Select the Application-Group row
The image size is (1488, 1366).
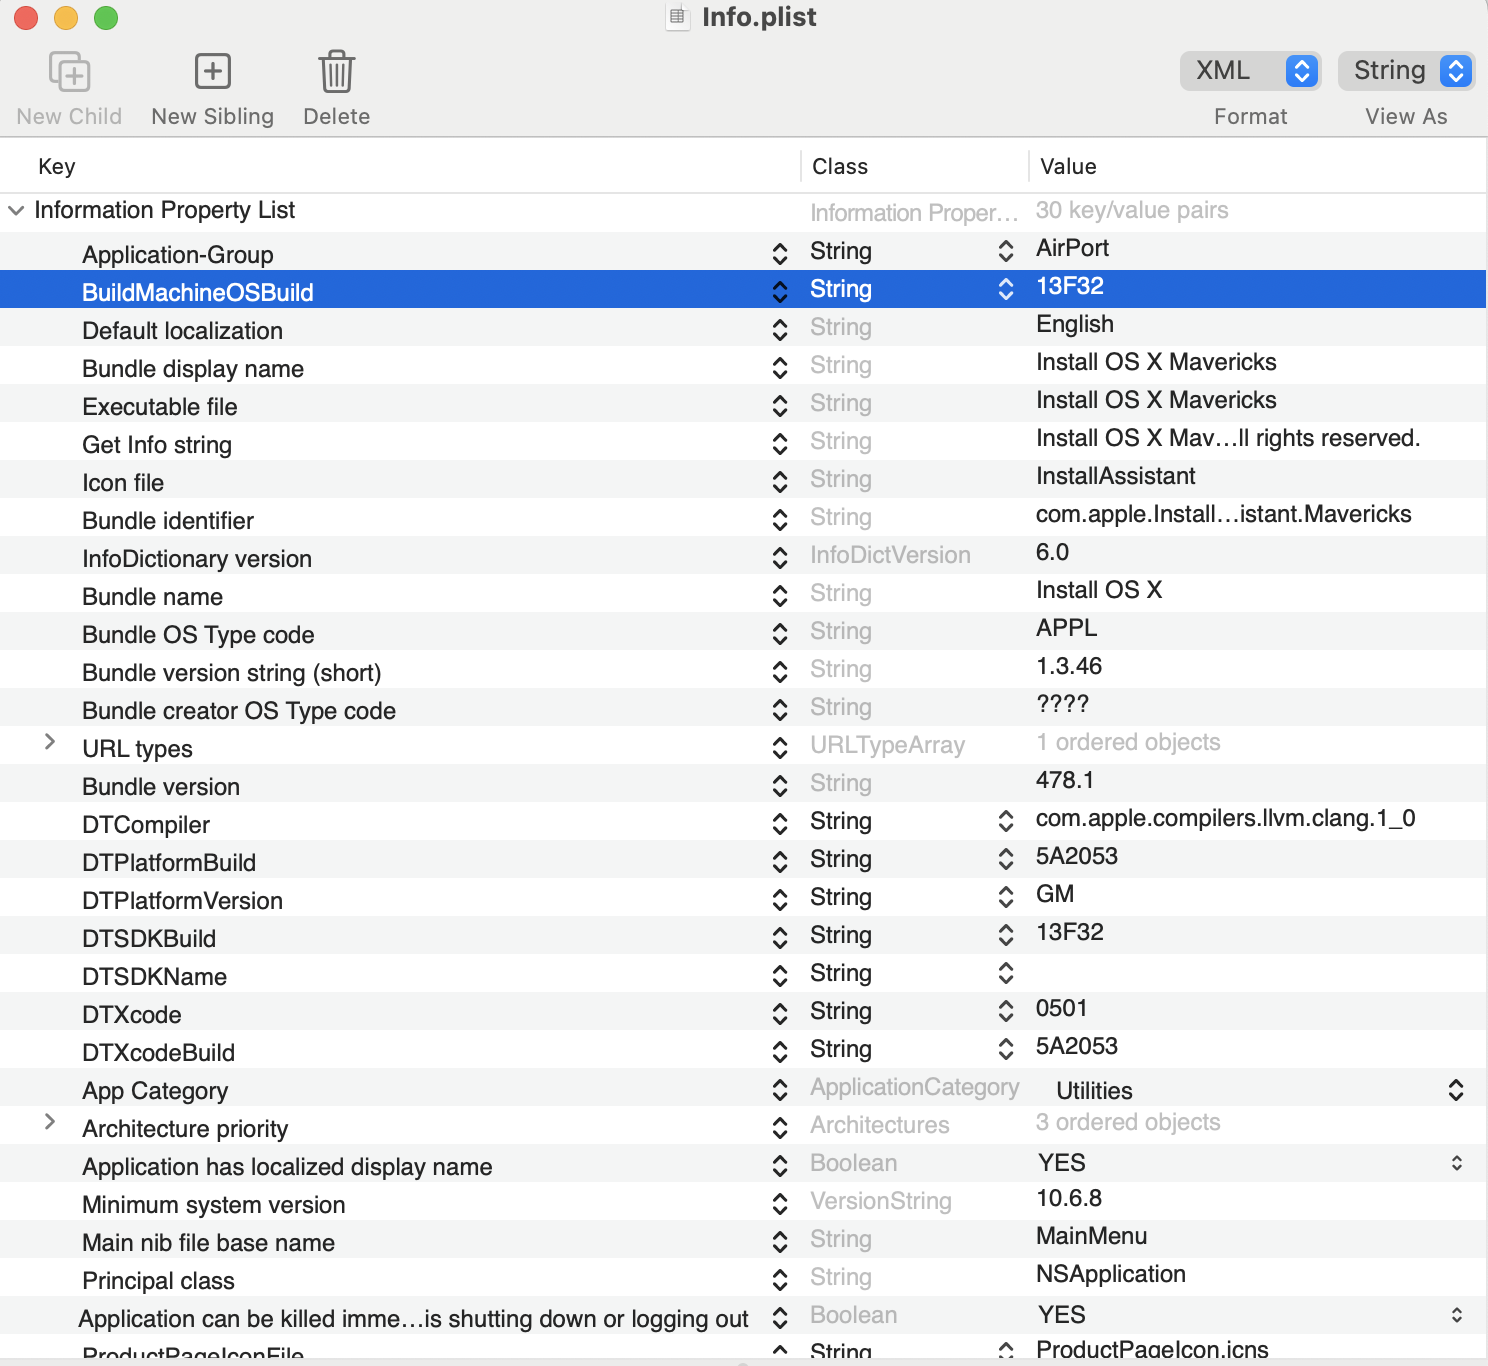click(743, 252)
